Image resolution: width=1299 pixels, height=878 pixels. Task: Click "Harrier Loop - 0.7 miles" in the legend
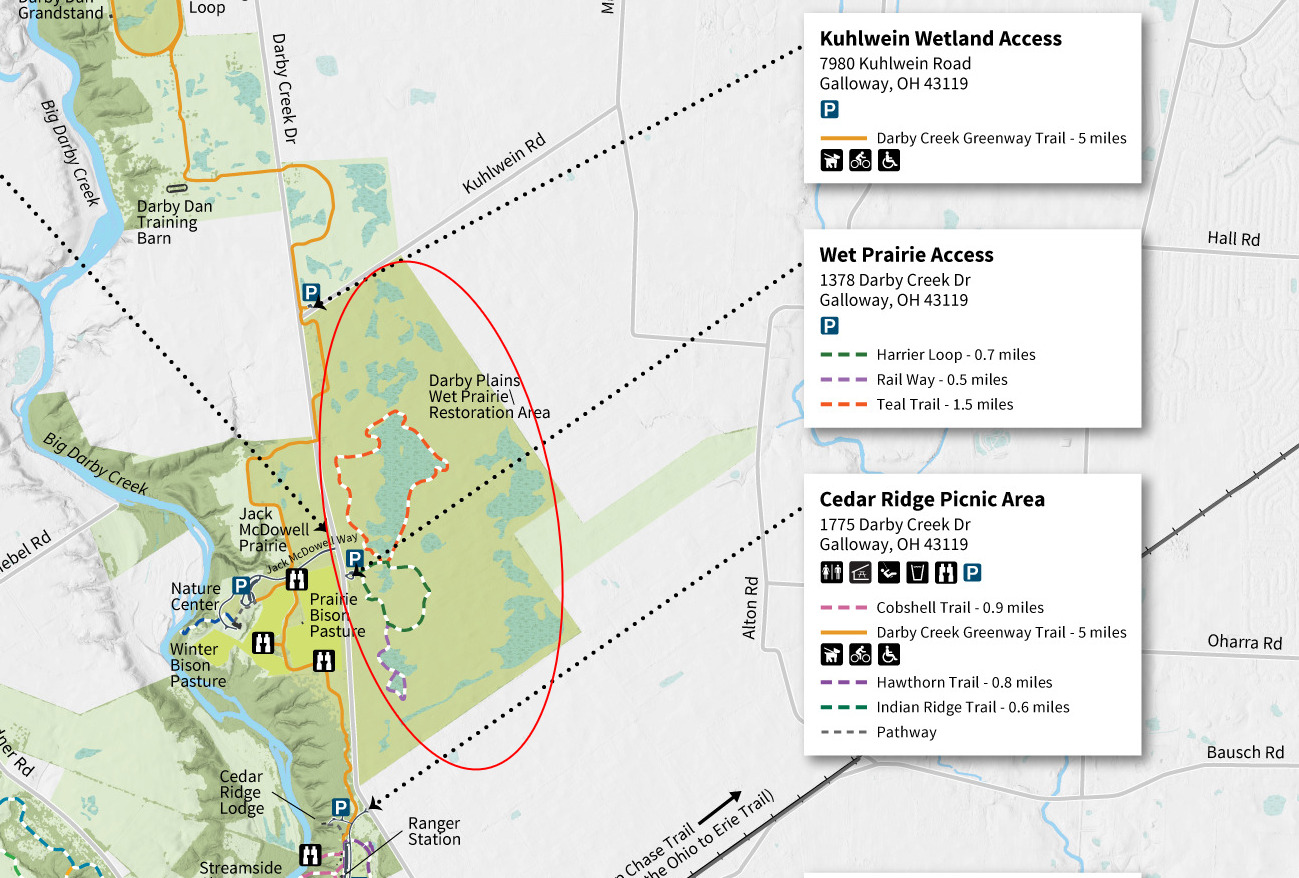click(956, 355)
